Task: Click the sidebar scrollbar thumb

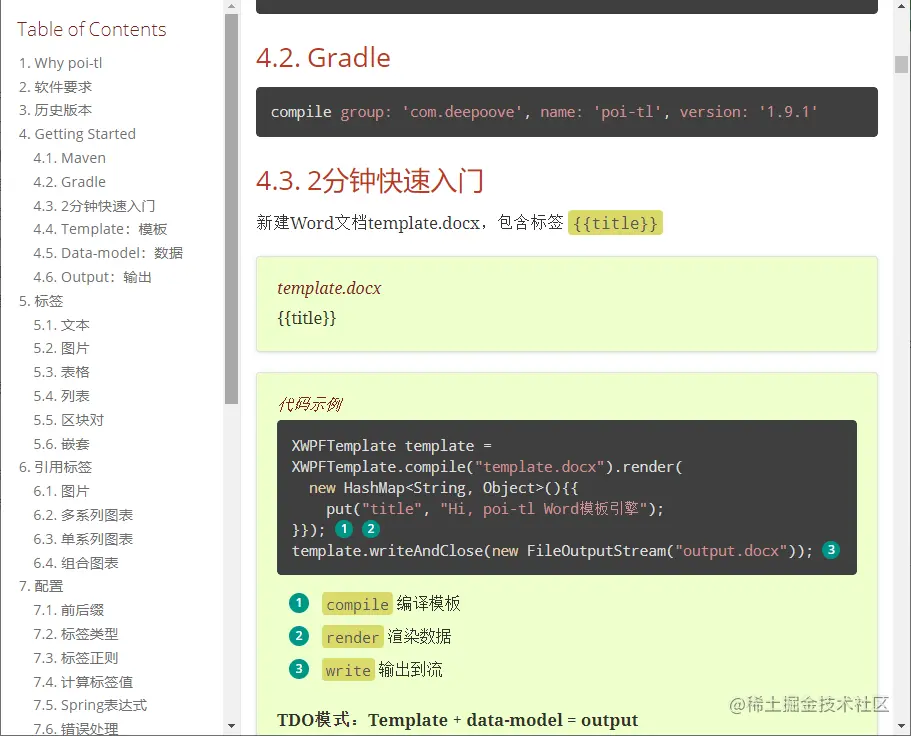Action: click(231, 209)
